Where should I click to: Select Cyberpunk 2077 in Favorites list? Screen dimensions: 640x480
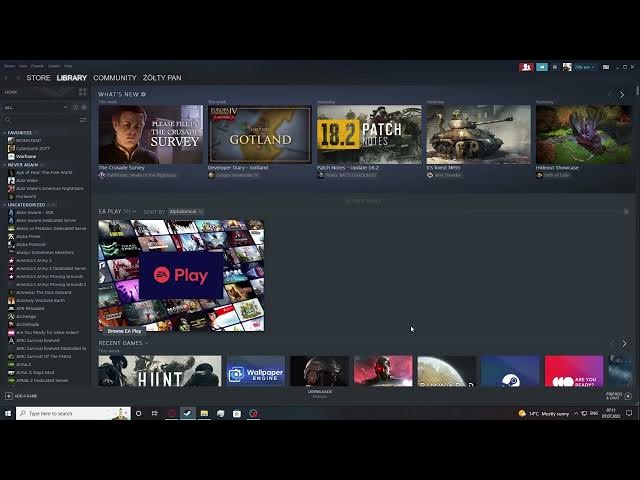(33, 149)
